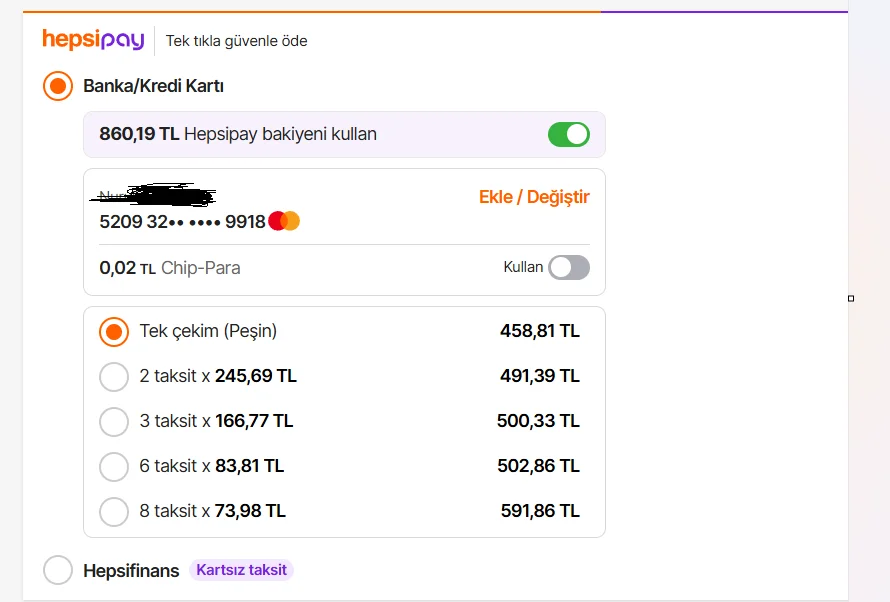Click the Kartsız taksit badge

(x=241, y=570)
